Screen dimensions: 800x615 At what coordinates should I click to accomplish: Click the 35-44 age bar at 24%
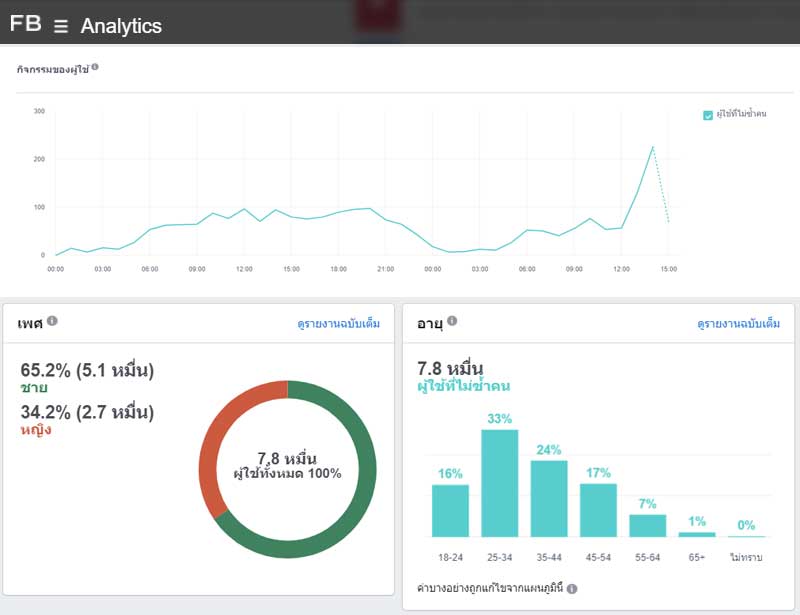549,498
